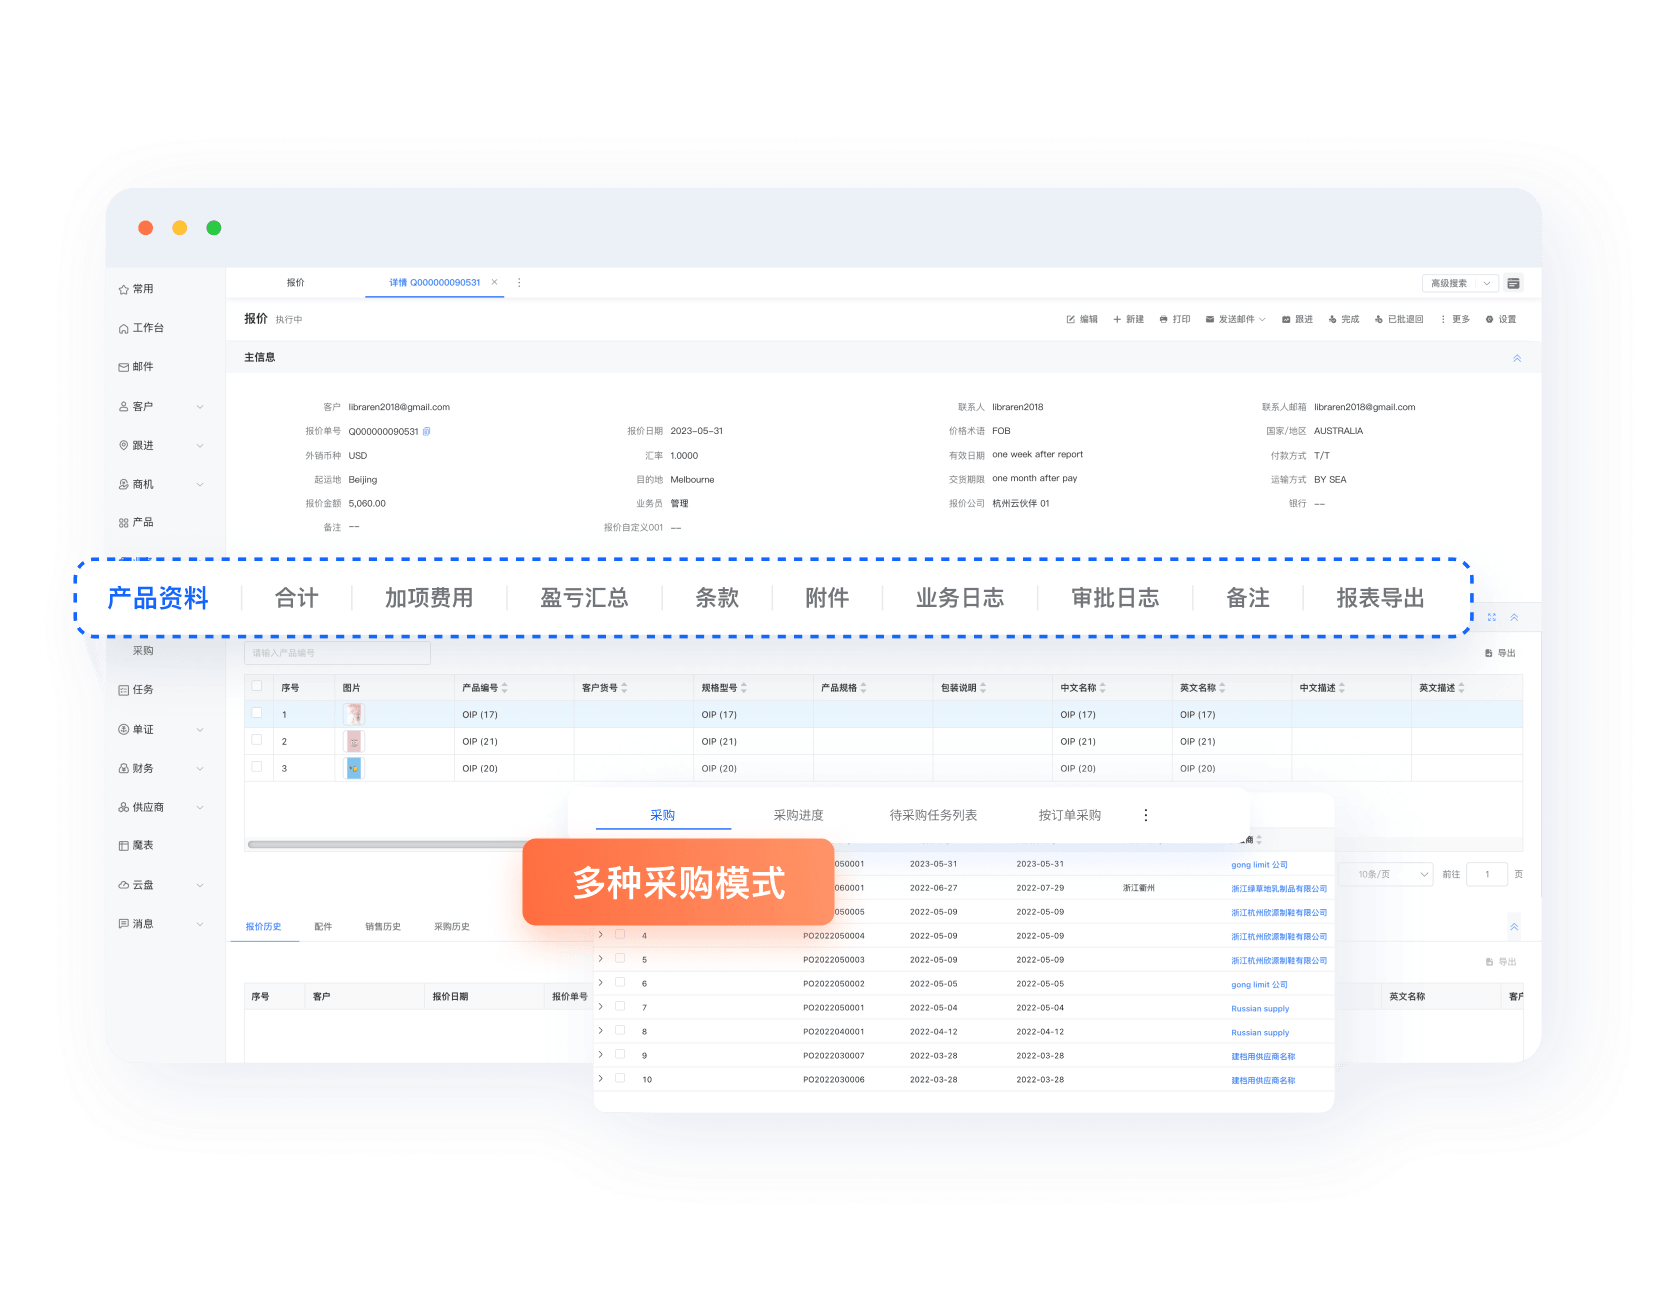Click the 跟进 follow-up toolbar icon
This screenshot has width=1680, height=1301.
click(x=1286, y=320)
